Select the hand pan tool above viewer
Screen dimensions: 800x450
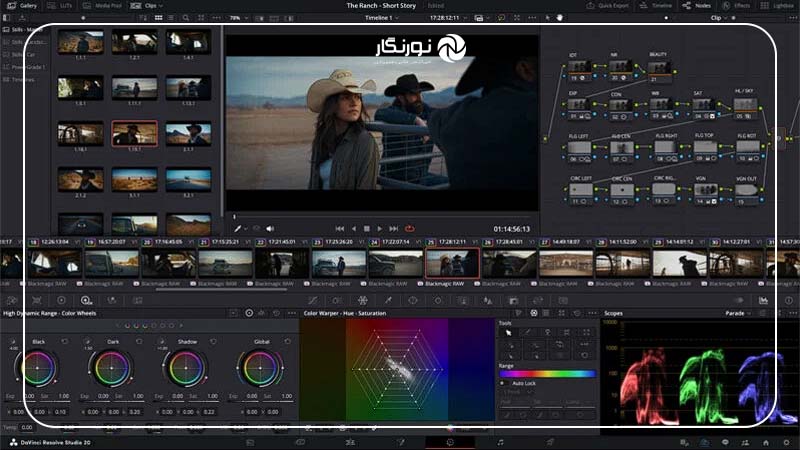(560, 18)
